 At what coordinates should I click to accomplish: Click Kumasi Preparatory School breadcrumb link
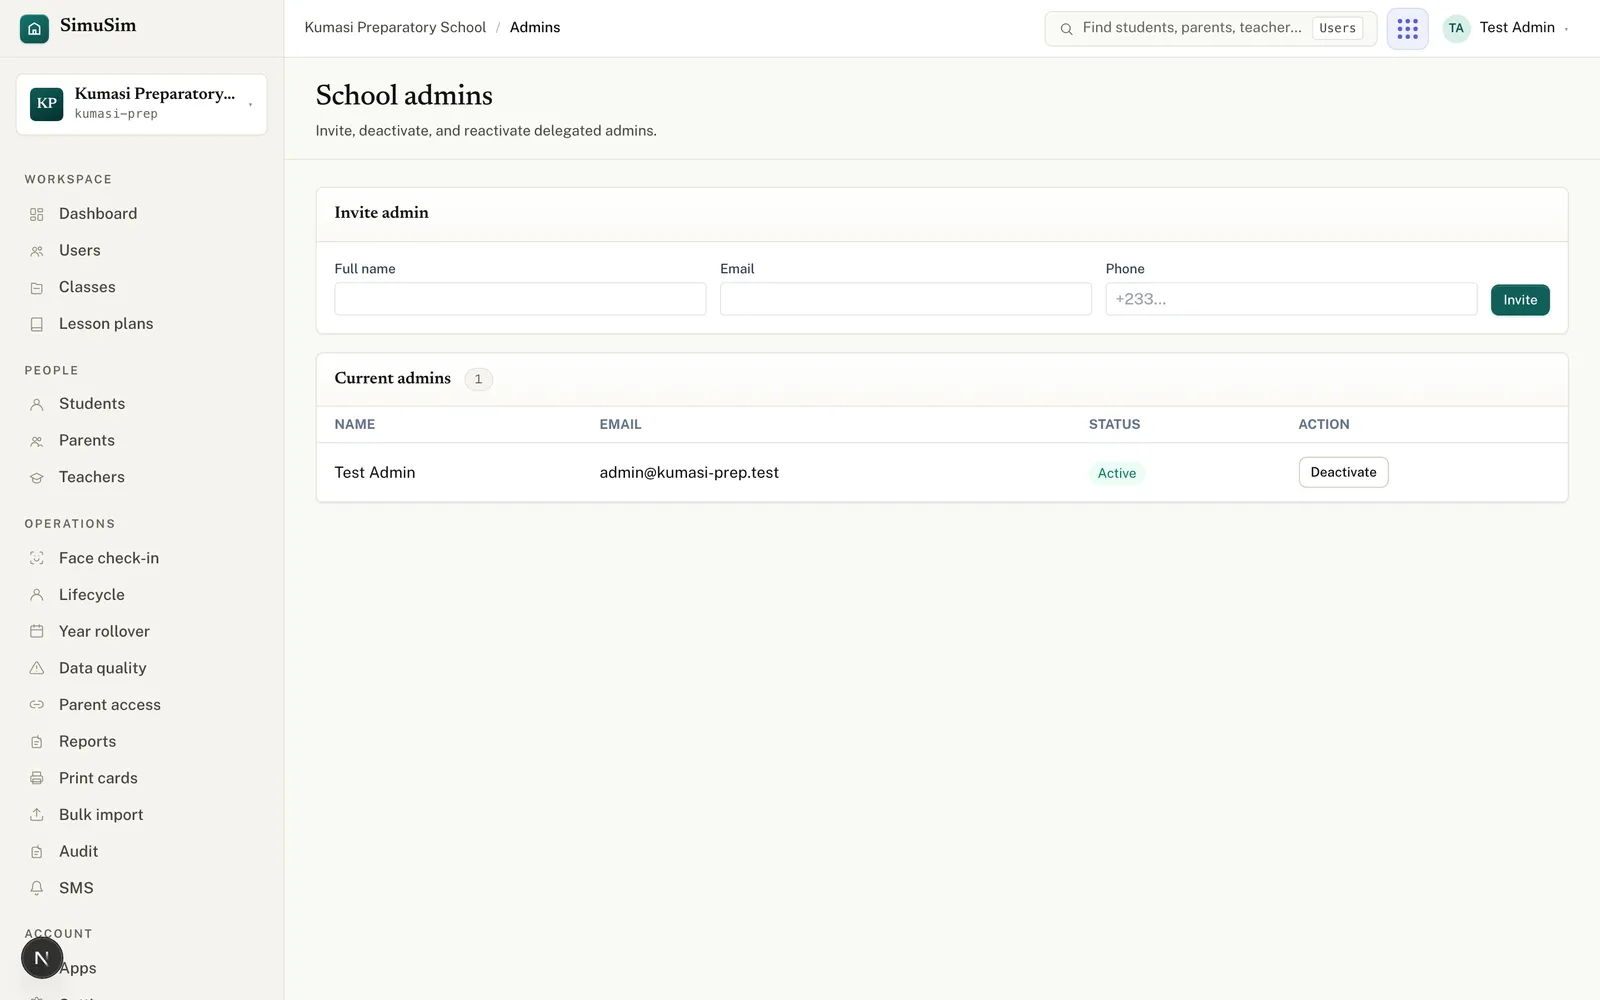(395, 28)
